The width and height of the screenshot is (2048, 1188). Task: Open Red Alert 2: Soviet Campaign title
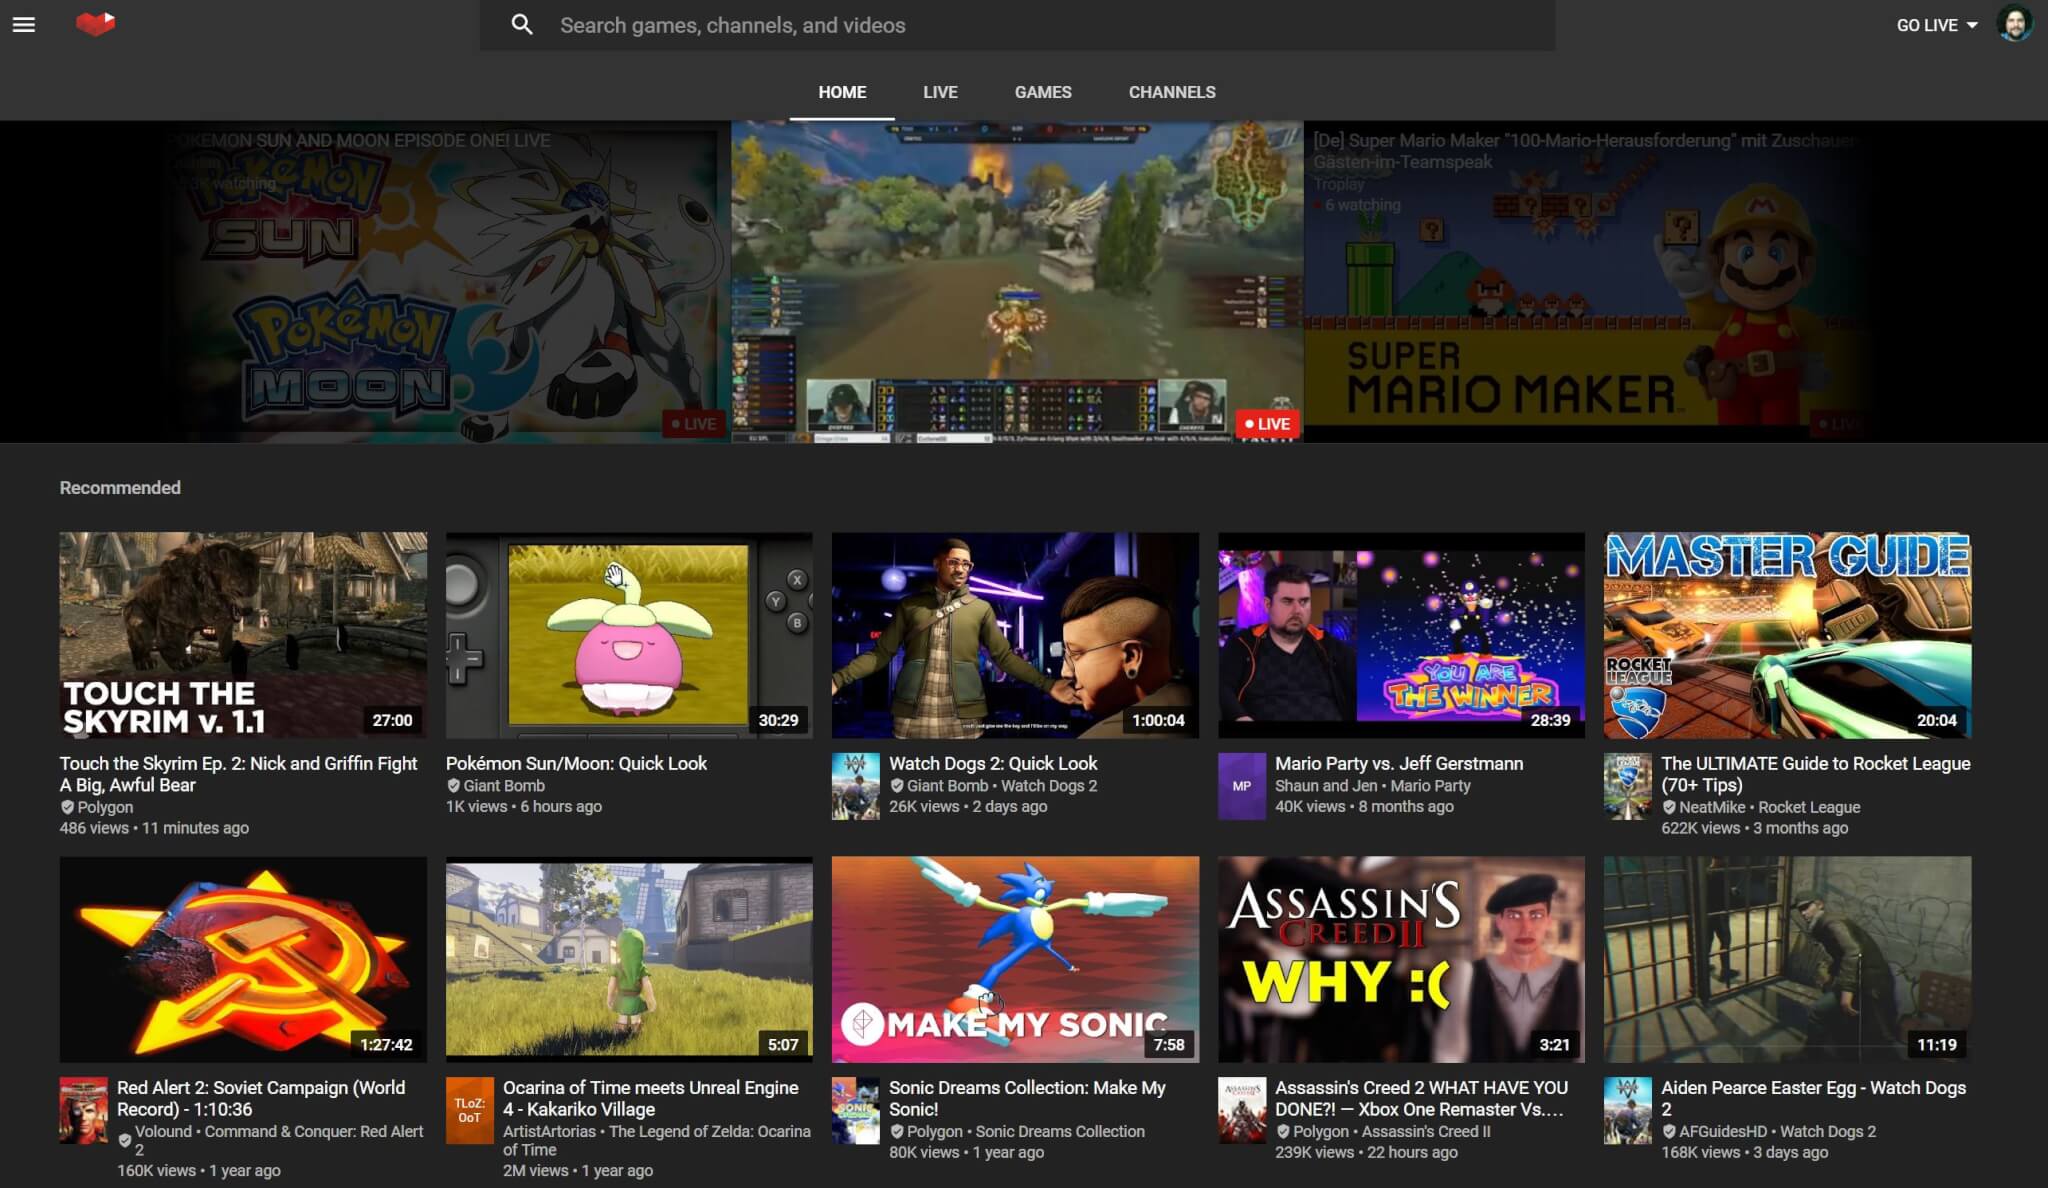(x=261, y=1098)
